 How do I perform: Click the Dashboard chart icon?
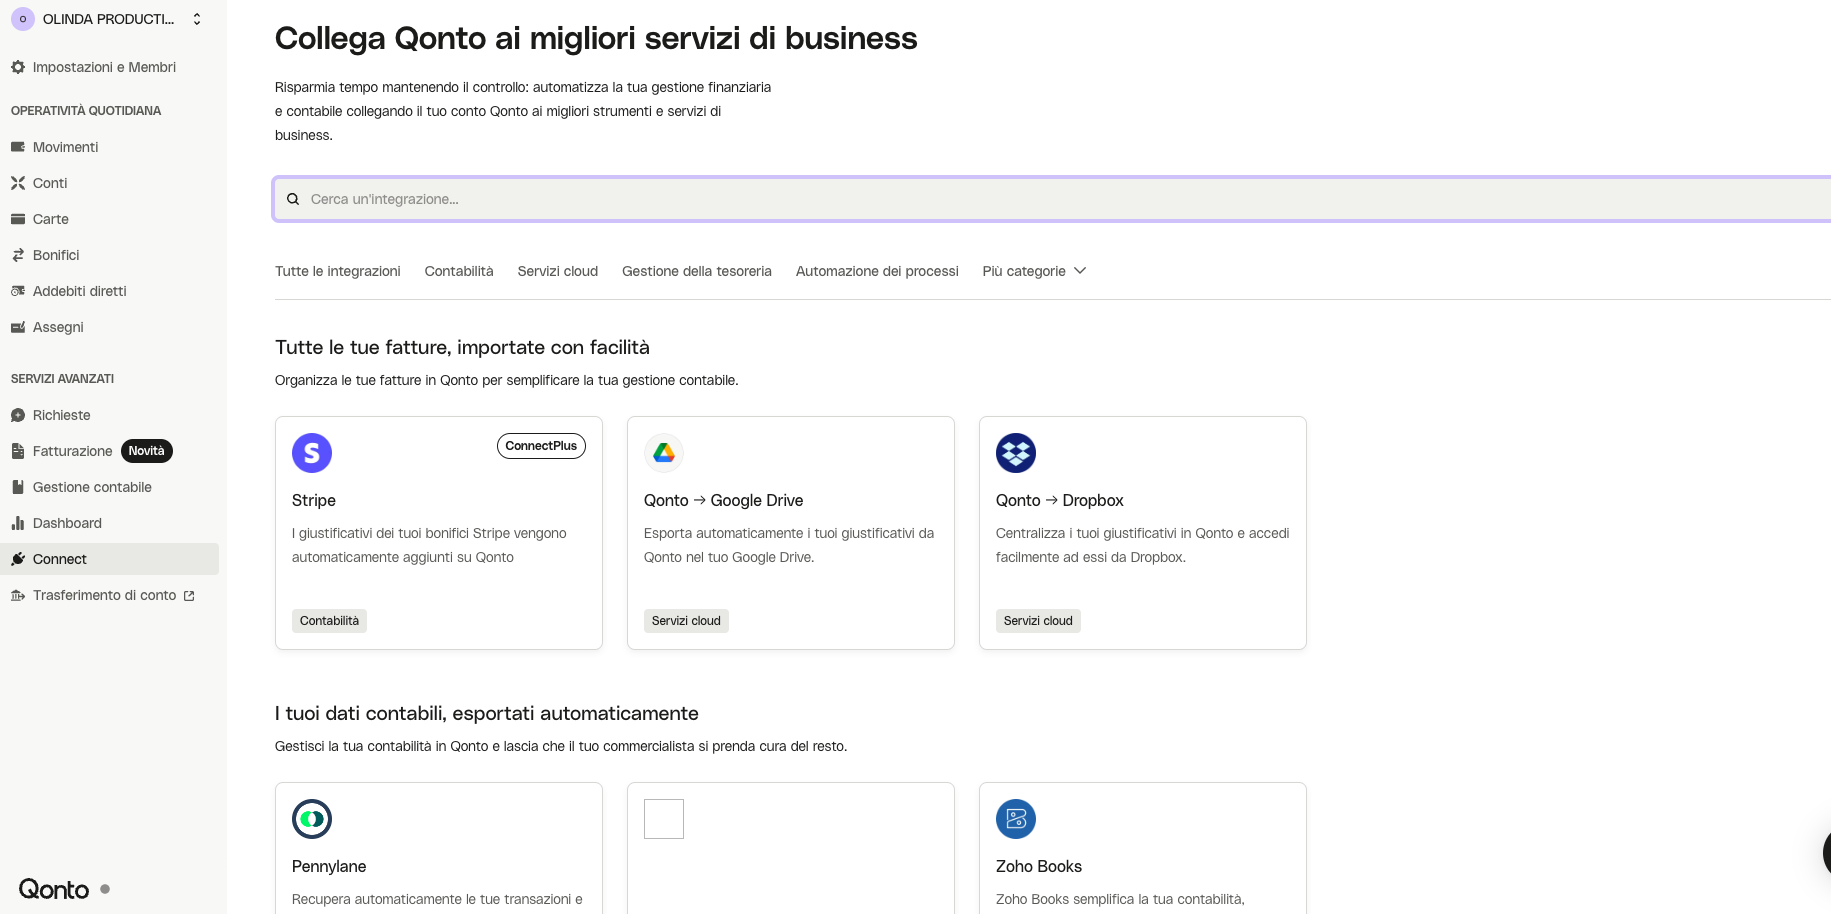click(x=18, y=523)
